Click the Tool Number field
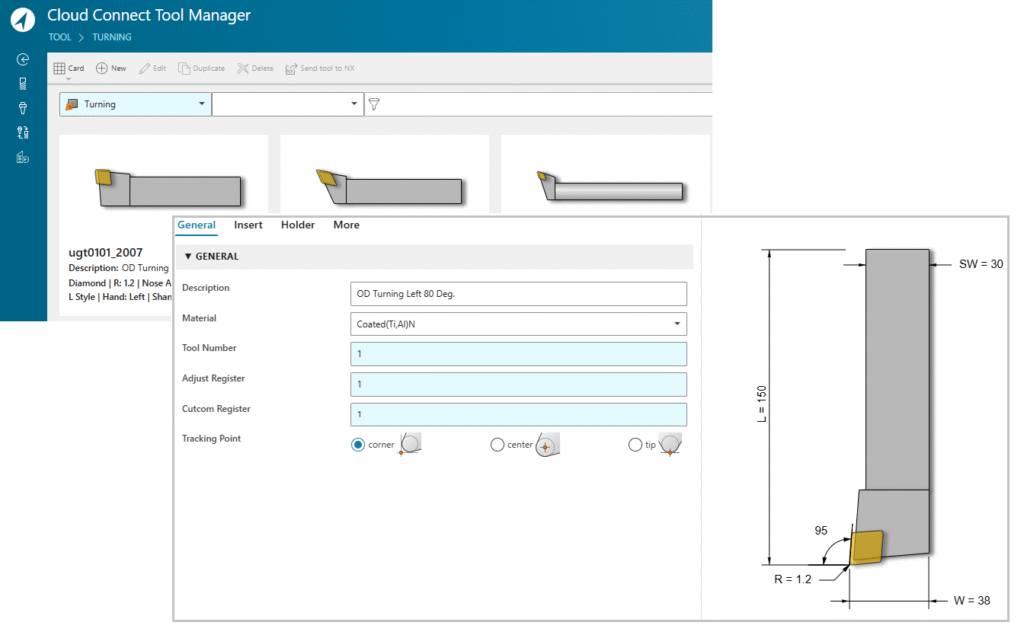The height and width of the screenshot is (635, 1024). 519,354
